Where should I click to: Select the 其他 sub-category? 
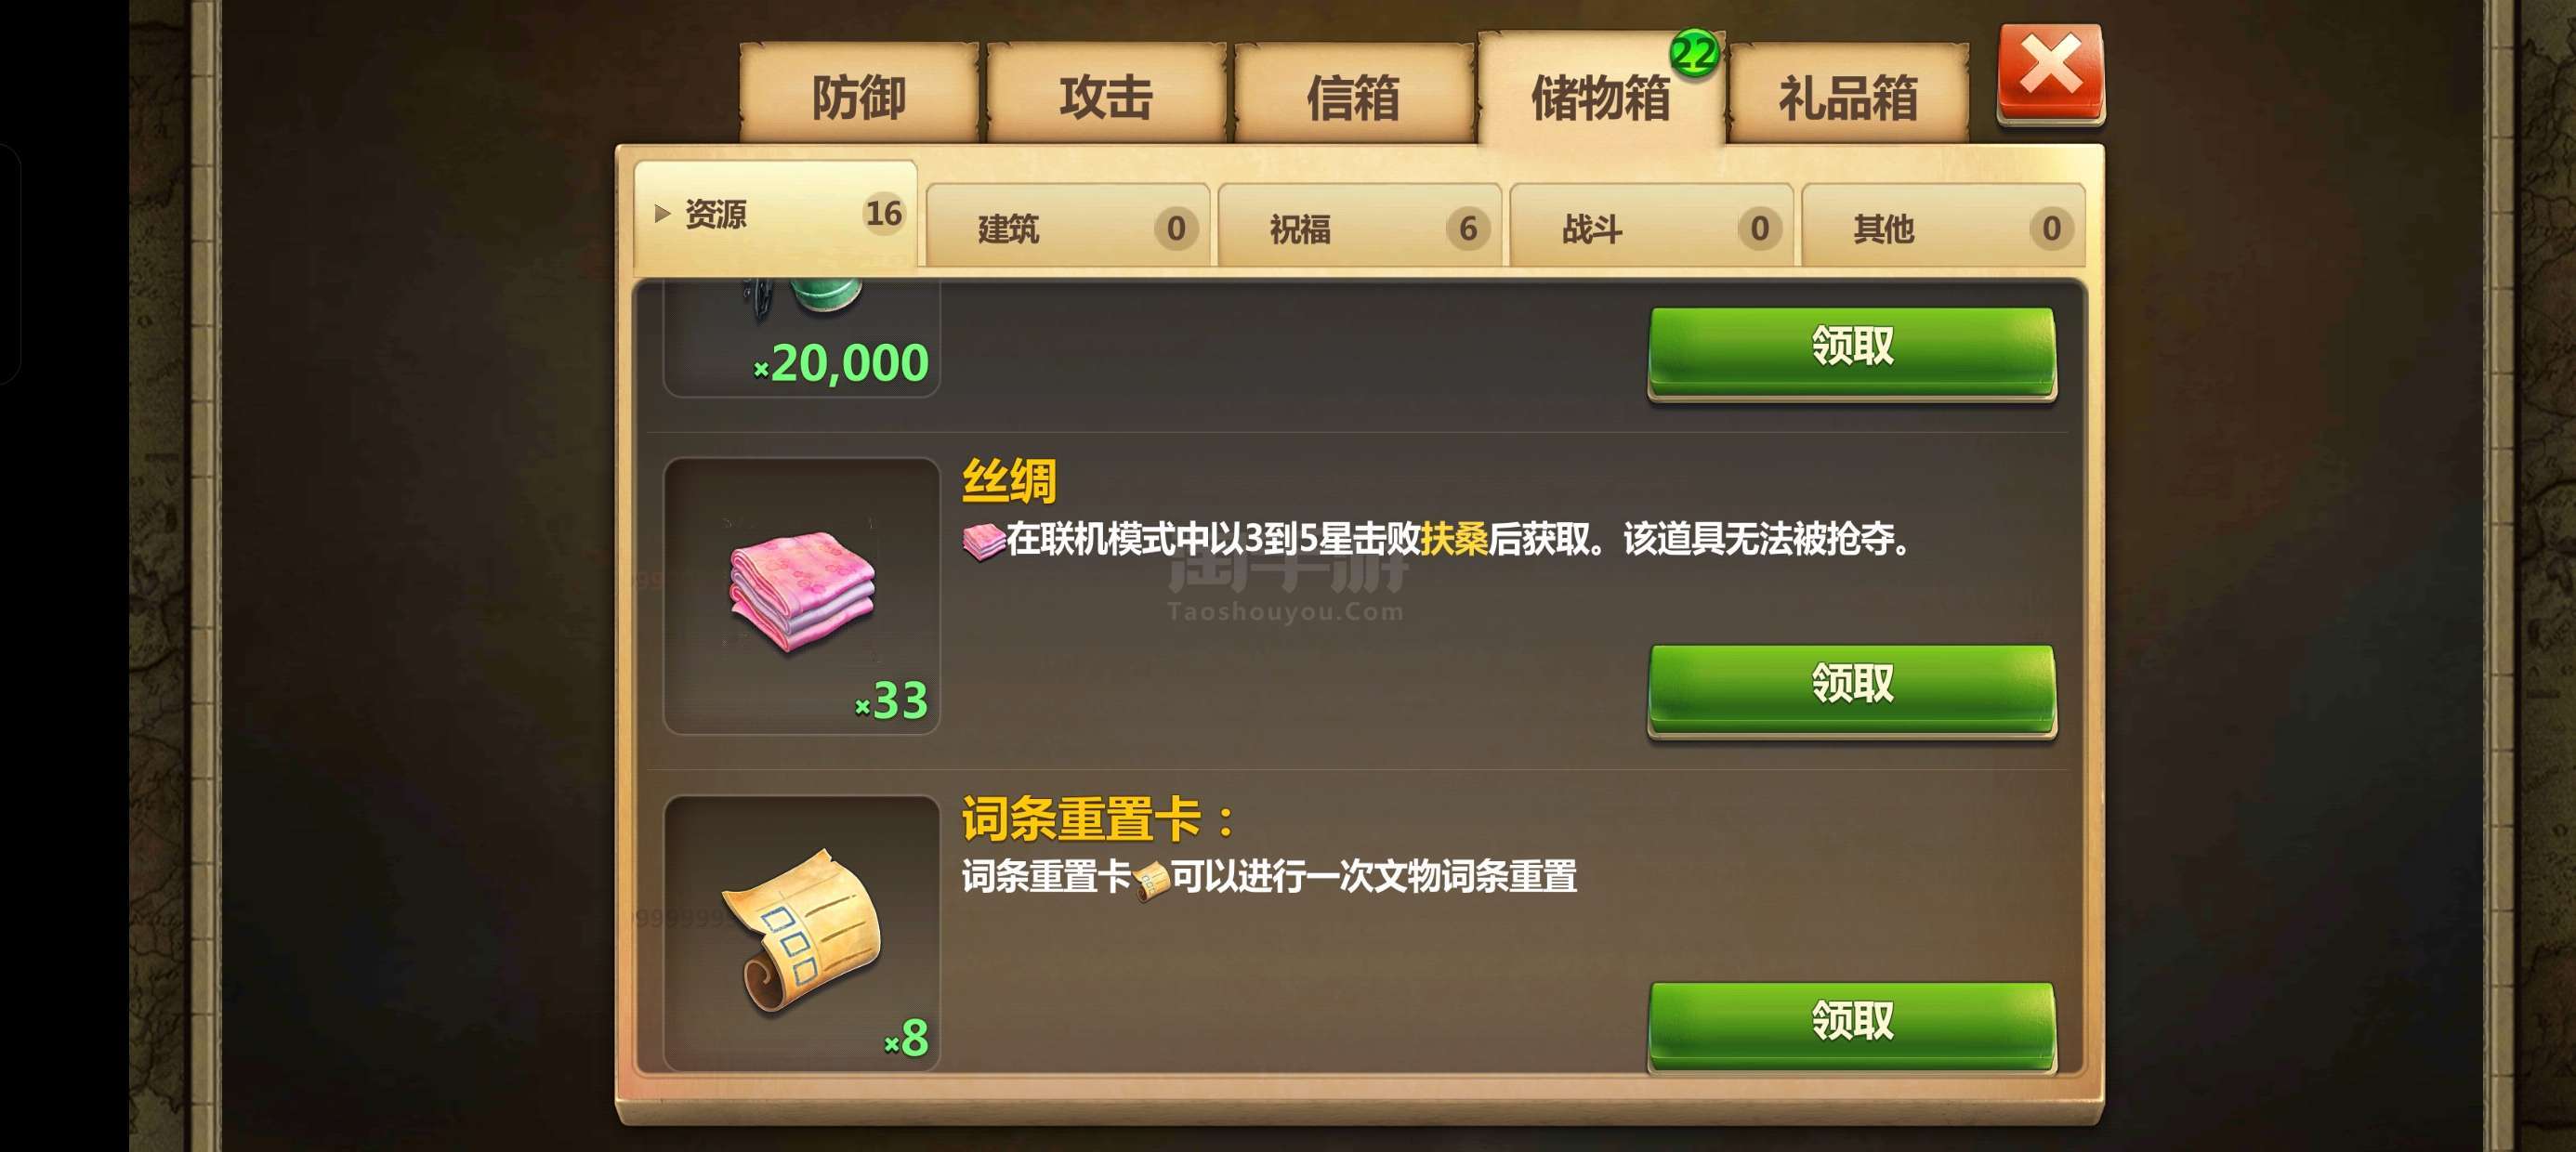point(1943,227)
